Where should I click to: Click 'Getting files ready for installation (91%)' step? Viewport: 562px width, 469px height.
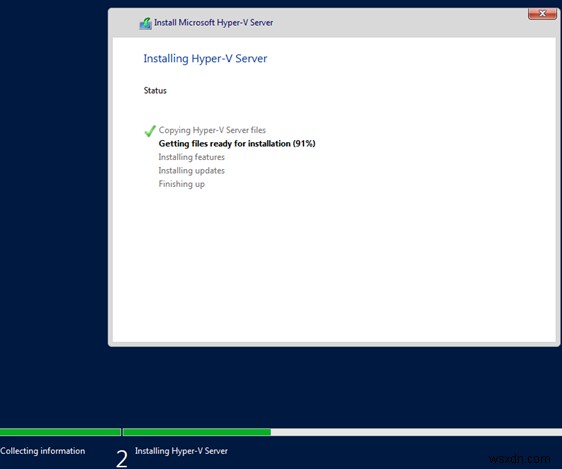coord(237,144)
